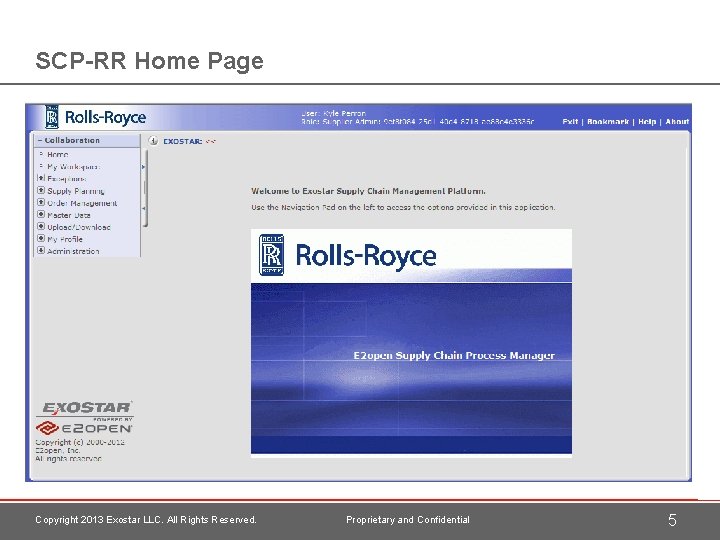The width and height of the screenshot is (720, 540).
Task: Click the round info icon beside EXOSTAR
Action: [153, 141]
